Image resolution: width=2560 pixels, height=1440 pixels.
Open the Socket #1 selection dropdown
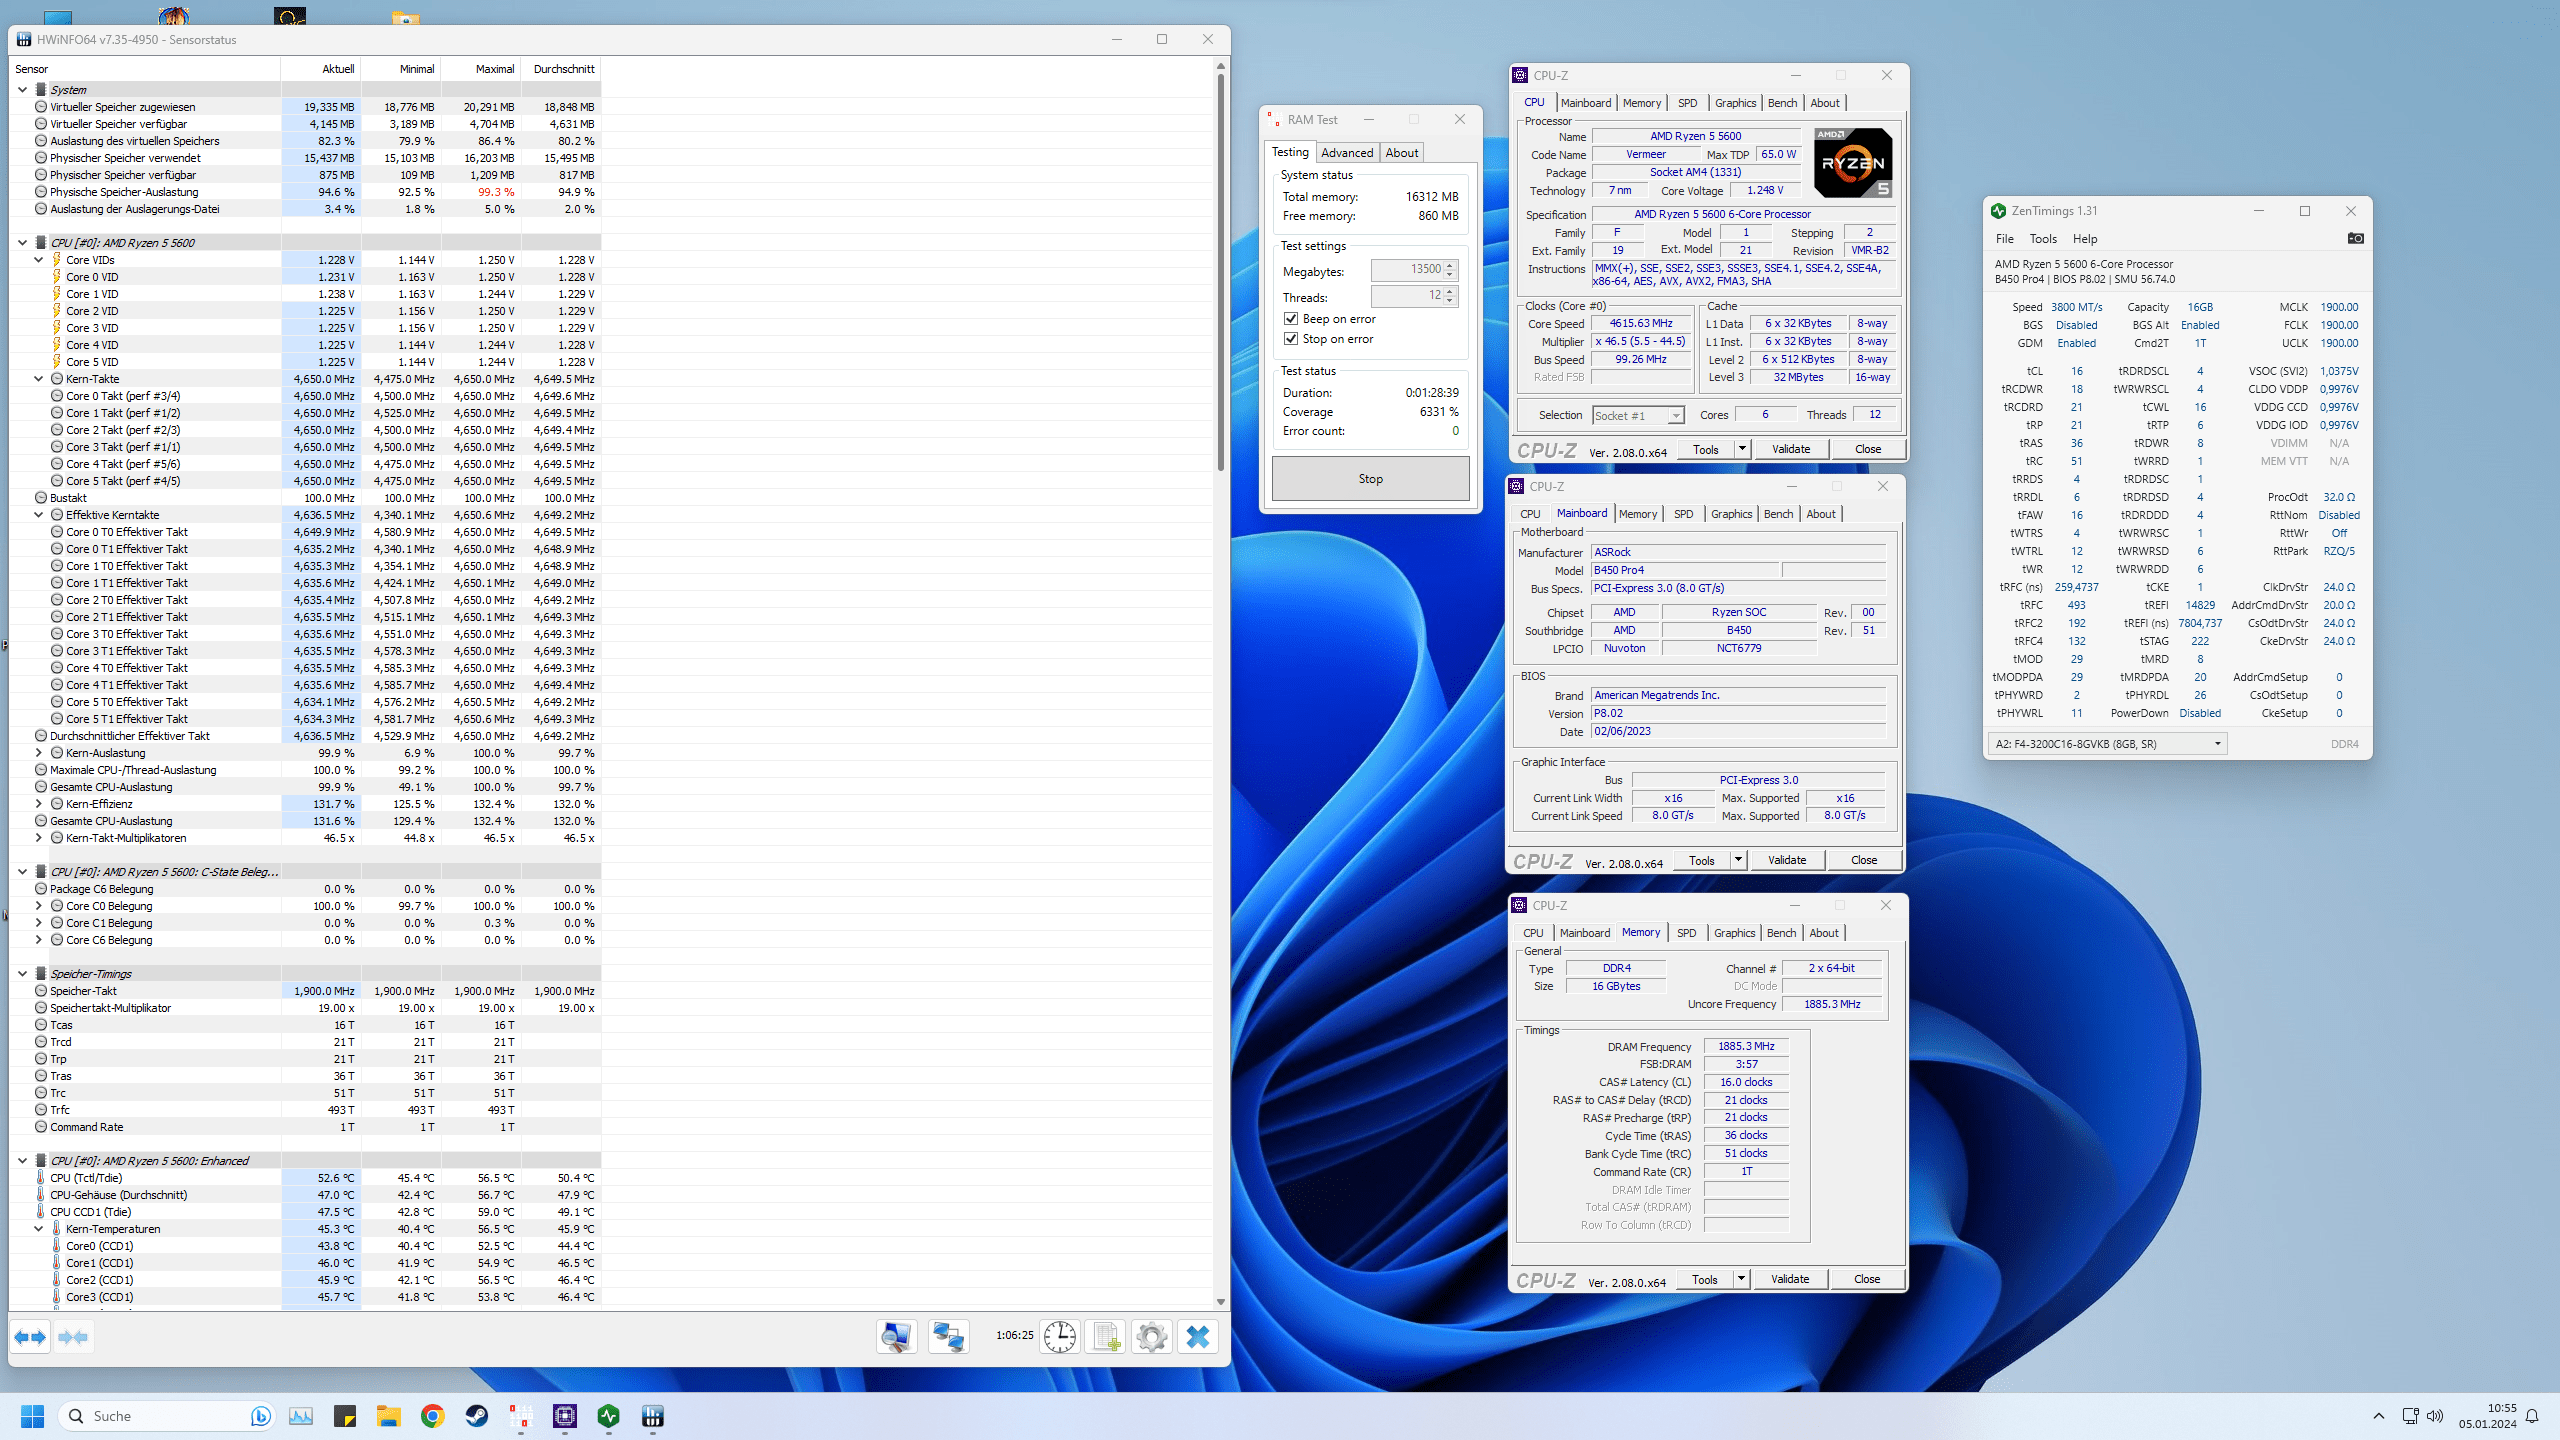coord(1638,415)
